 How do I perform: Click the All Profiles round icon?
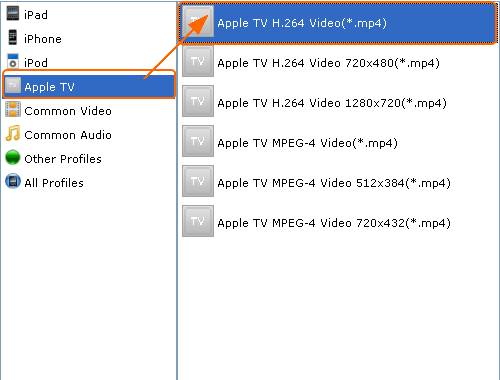pyautogui.click(x=13, y=181)
